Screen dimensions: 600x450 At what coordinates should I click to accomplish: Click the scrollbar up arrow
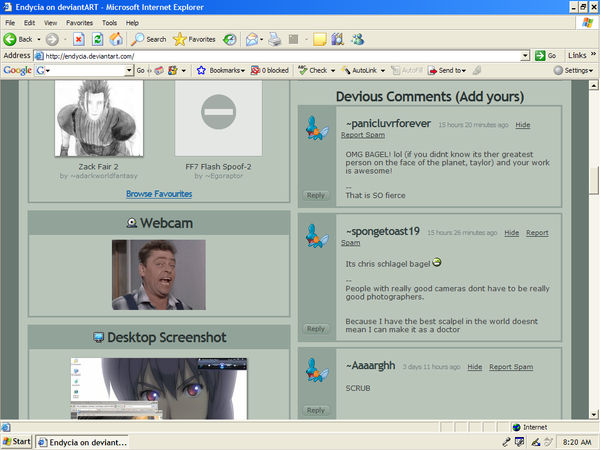[593, 85]
